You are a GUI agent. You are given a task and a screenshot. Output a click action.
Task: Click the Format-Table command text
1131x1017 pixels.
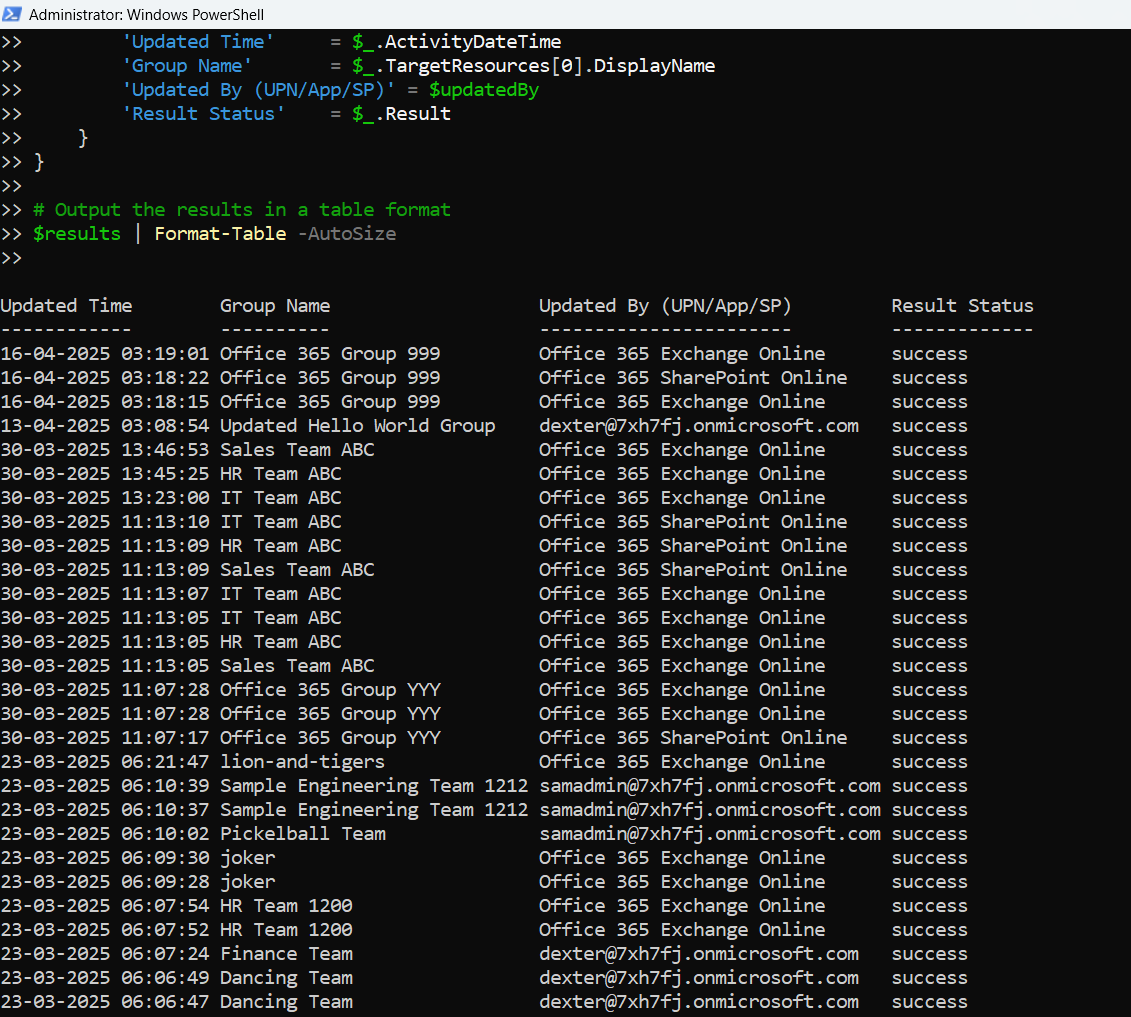pos(220,234)
